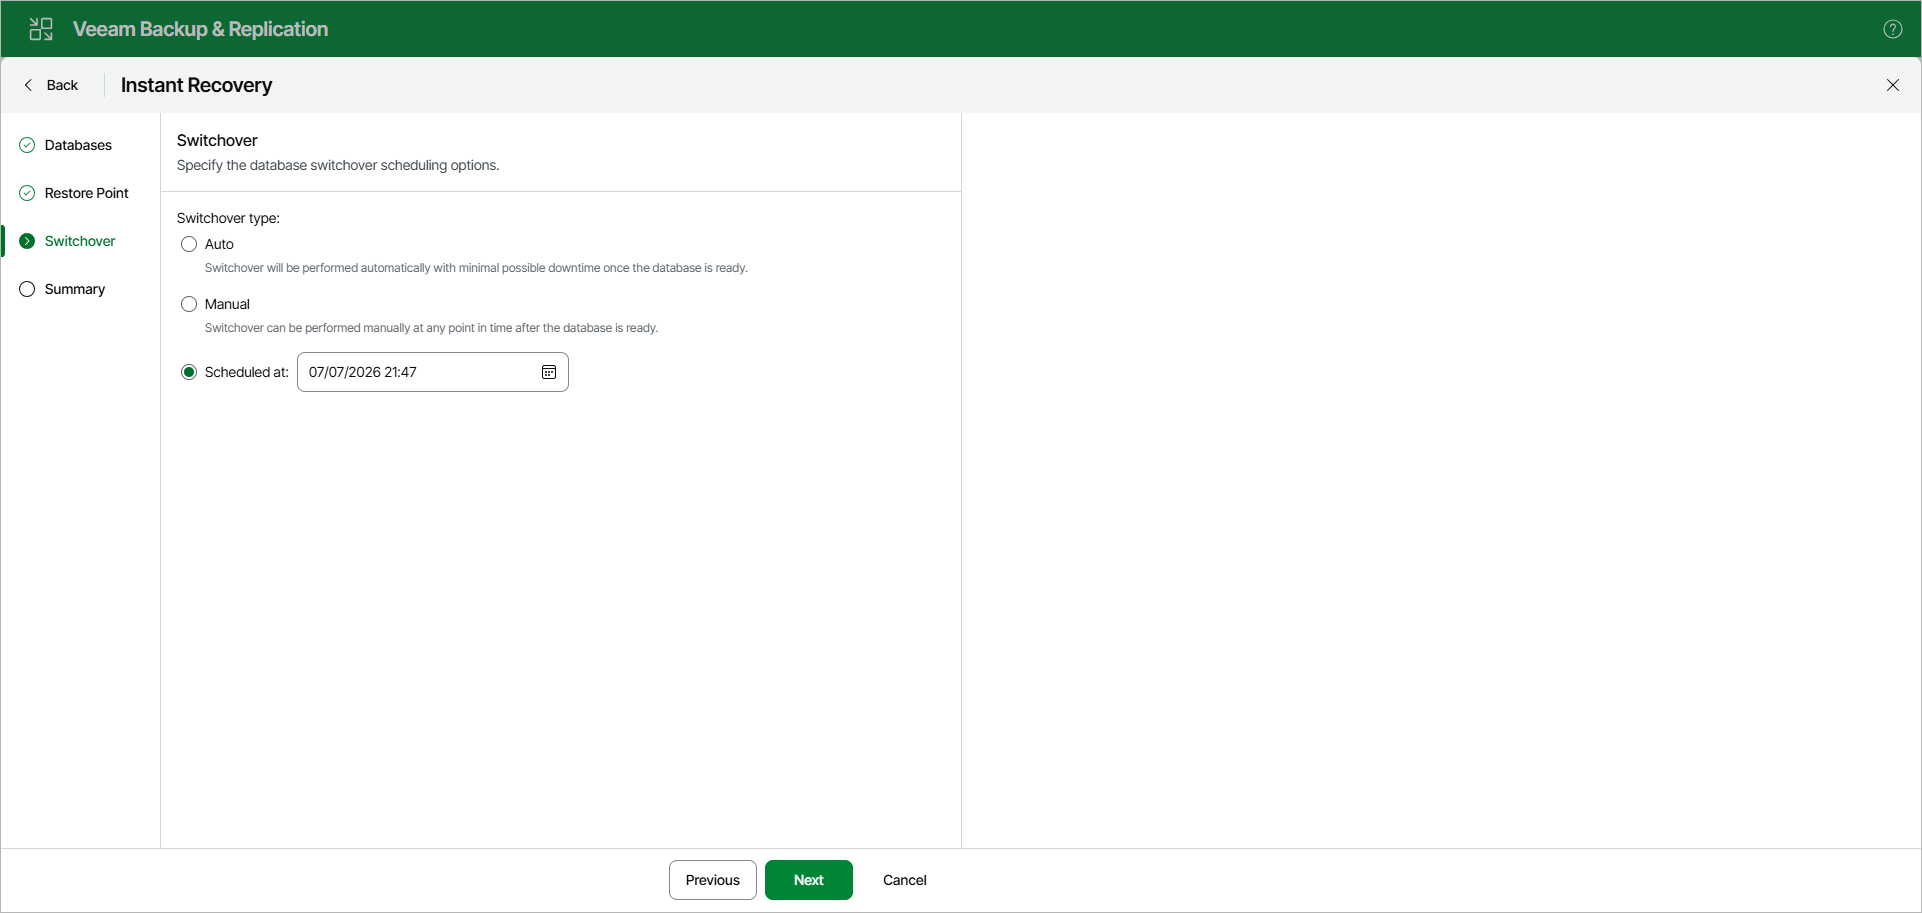This screenshot has width=1922, height=913.
Task: Open the Summary wizard step
Action: 63,289
